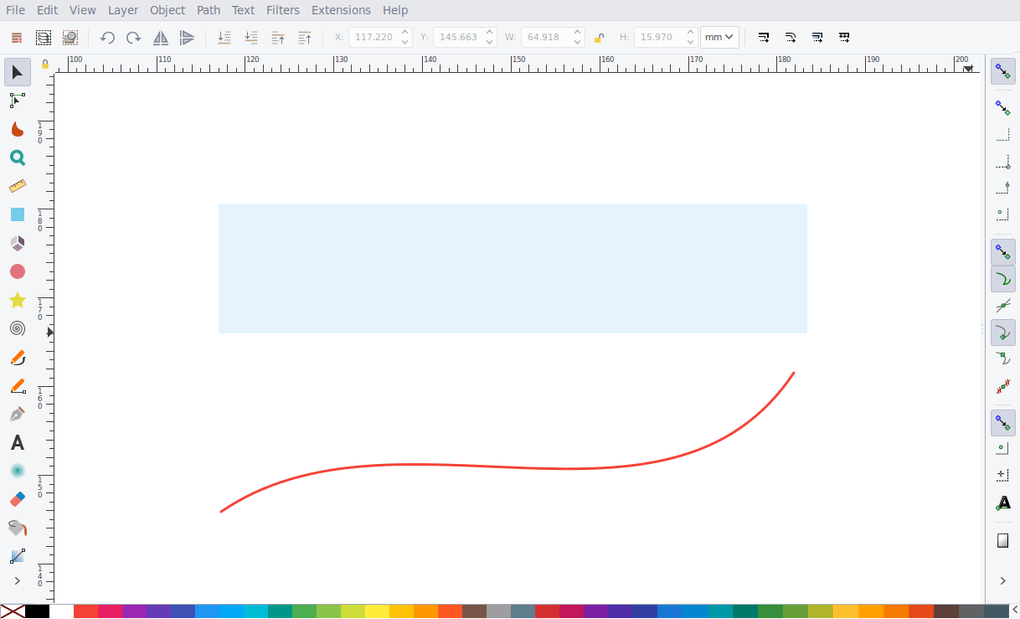This screenshot has width=1020, height=619.
Task: Open the Path menu
Action: click(x=207, y=10)
